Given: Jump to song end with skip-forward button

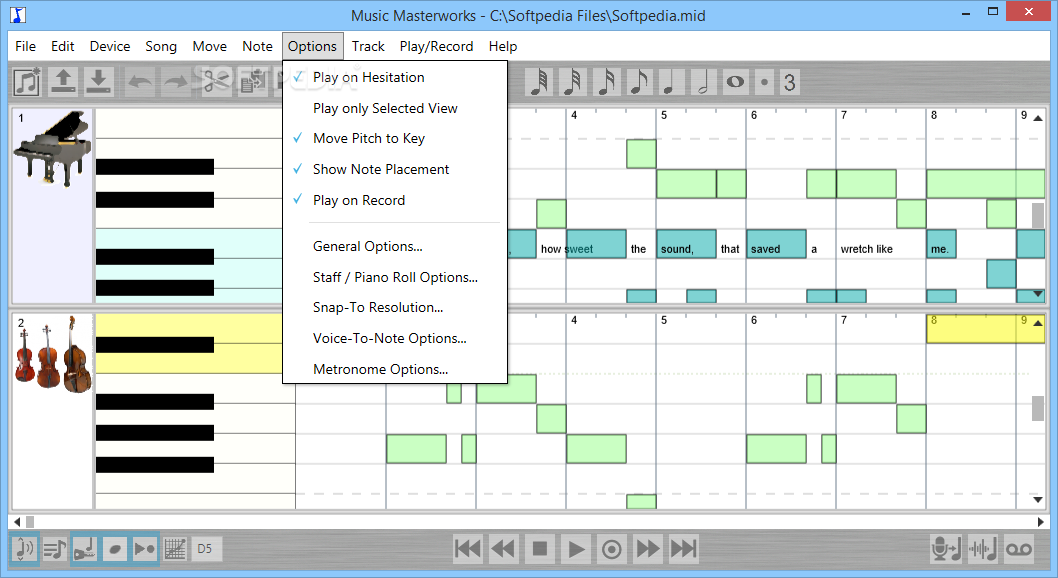Looking at the screenshot, I should point(684,548).
